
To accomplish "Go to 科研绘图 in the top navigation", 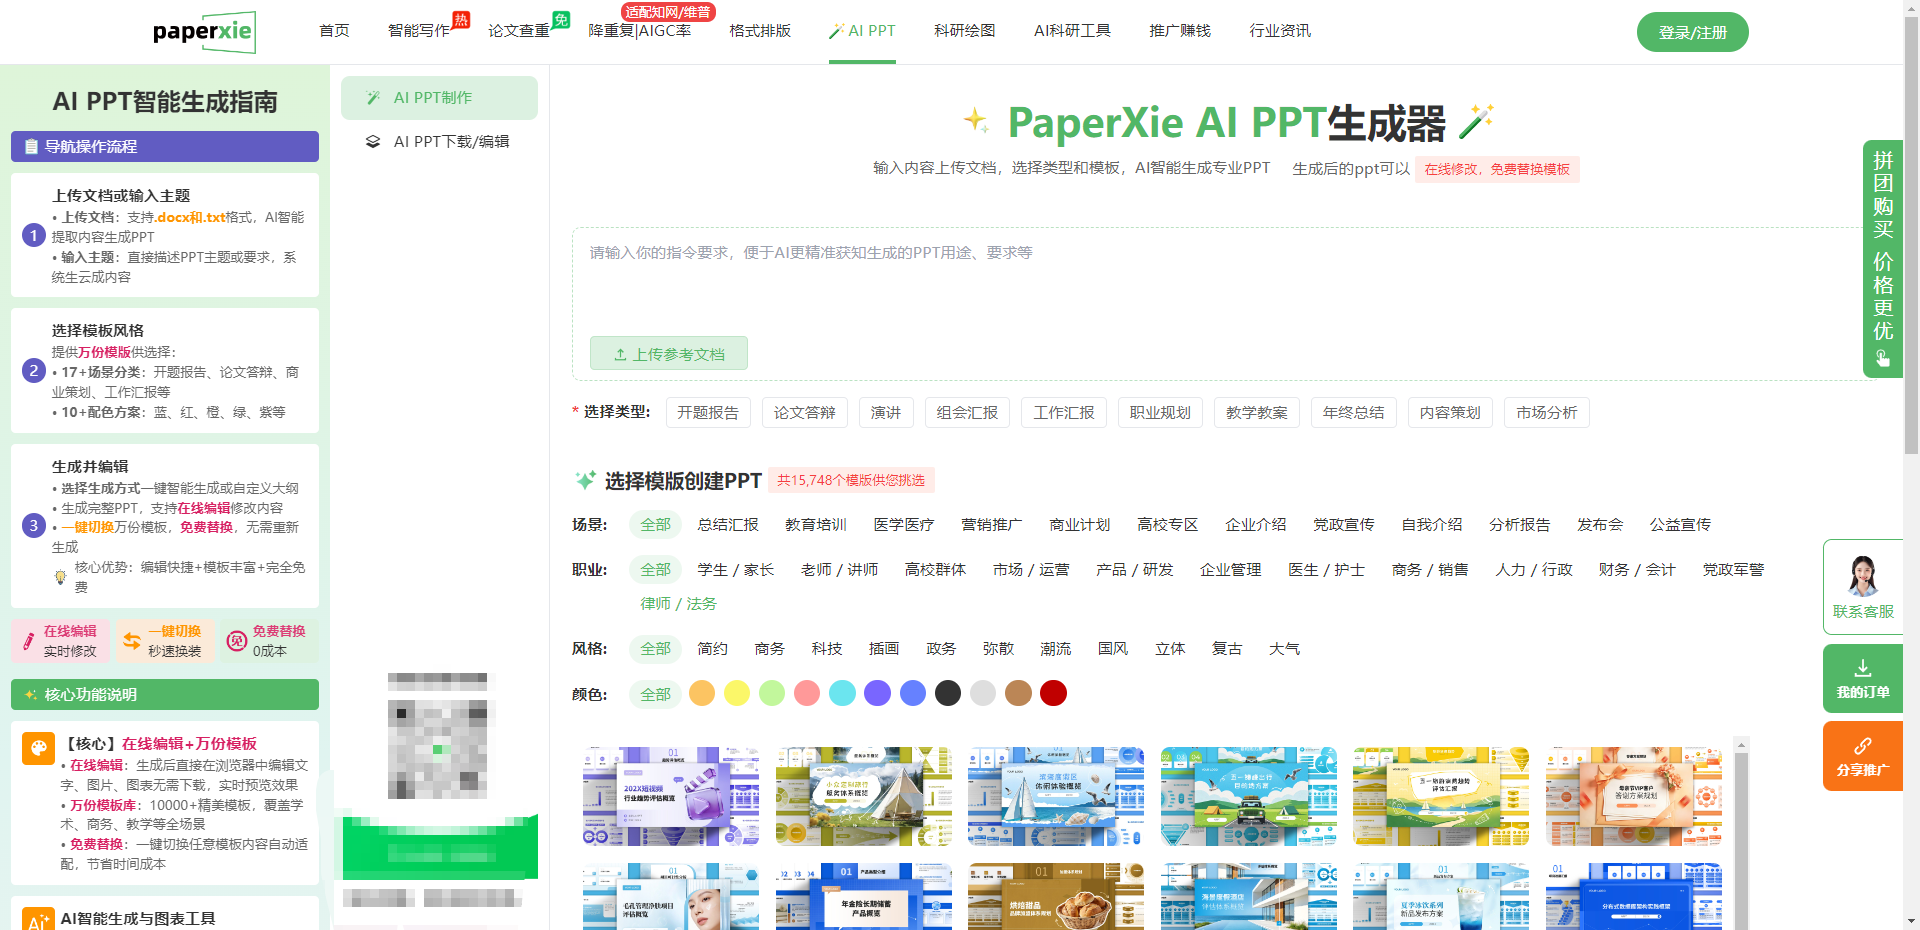I will point(964,31).
